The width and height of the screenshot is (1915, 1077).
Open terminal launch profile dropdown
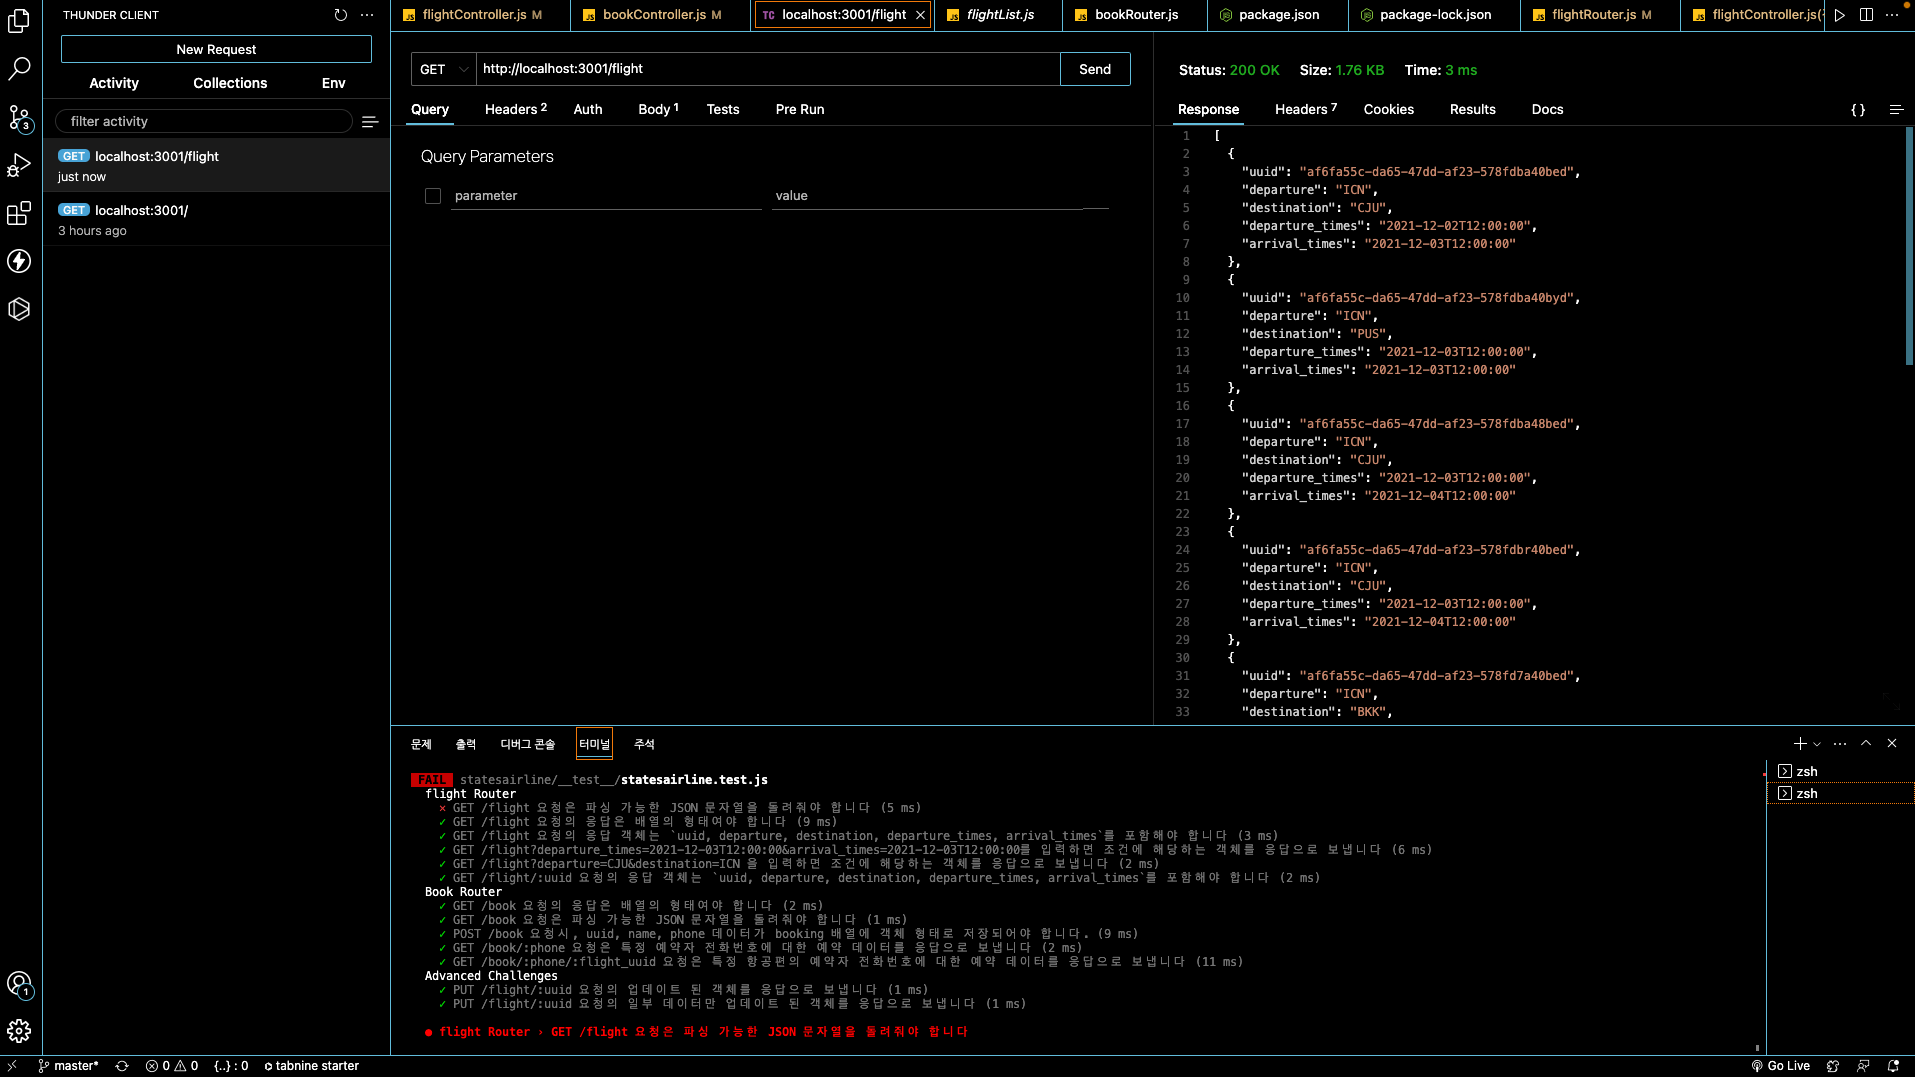[1817, 743]
